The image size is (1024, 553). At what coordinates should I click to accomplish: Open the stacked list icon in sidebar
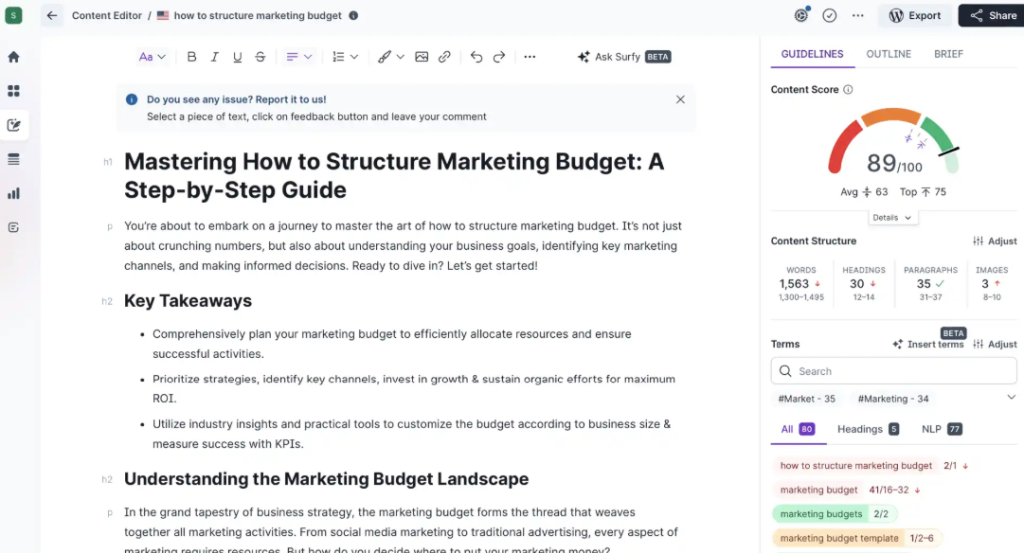click(14, 159)
